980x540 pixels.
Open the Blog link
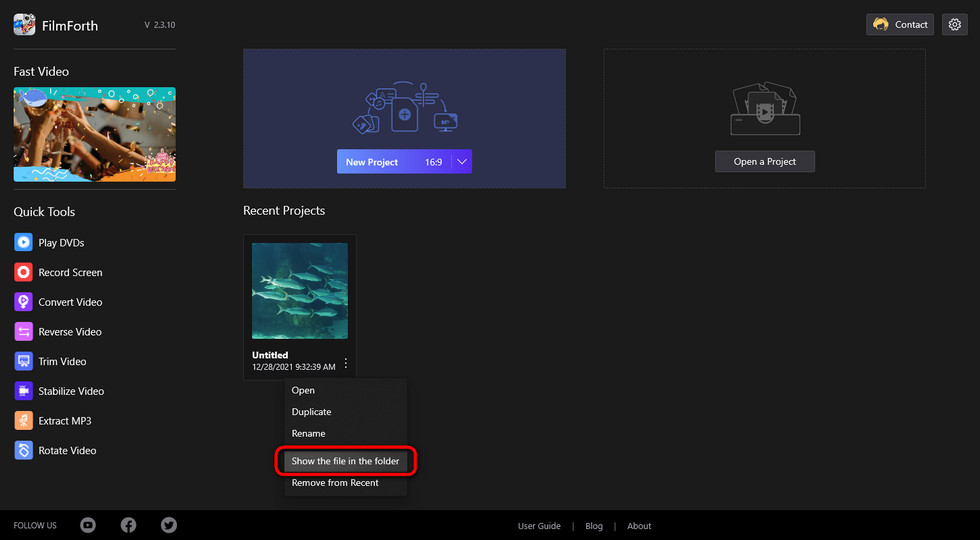tap(594, 526)
